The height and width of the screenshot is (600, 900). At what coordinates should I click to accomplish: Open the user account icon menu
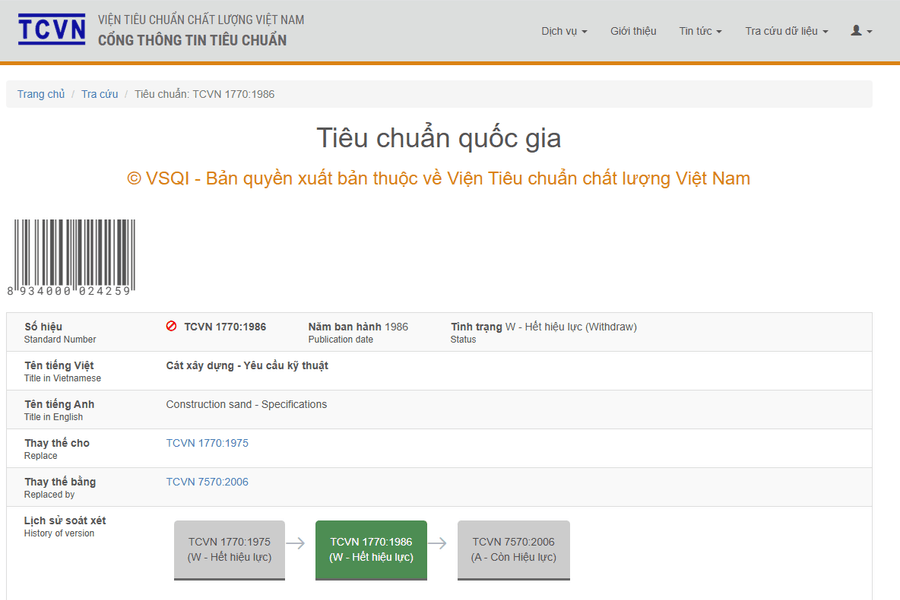click(861, 31)
